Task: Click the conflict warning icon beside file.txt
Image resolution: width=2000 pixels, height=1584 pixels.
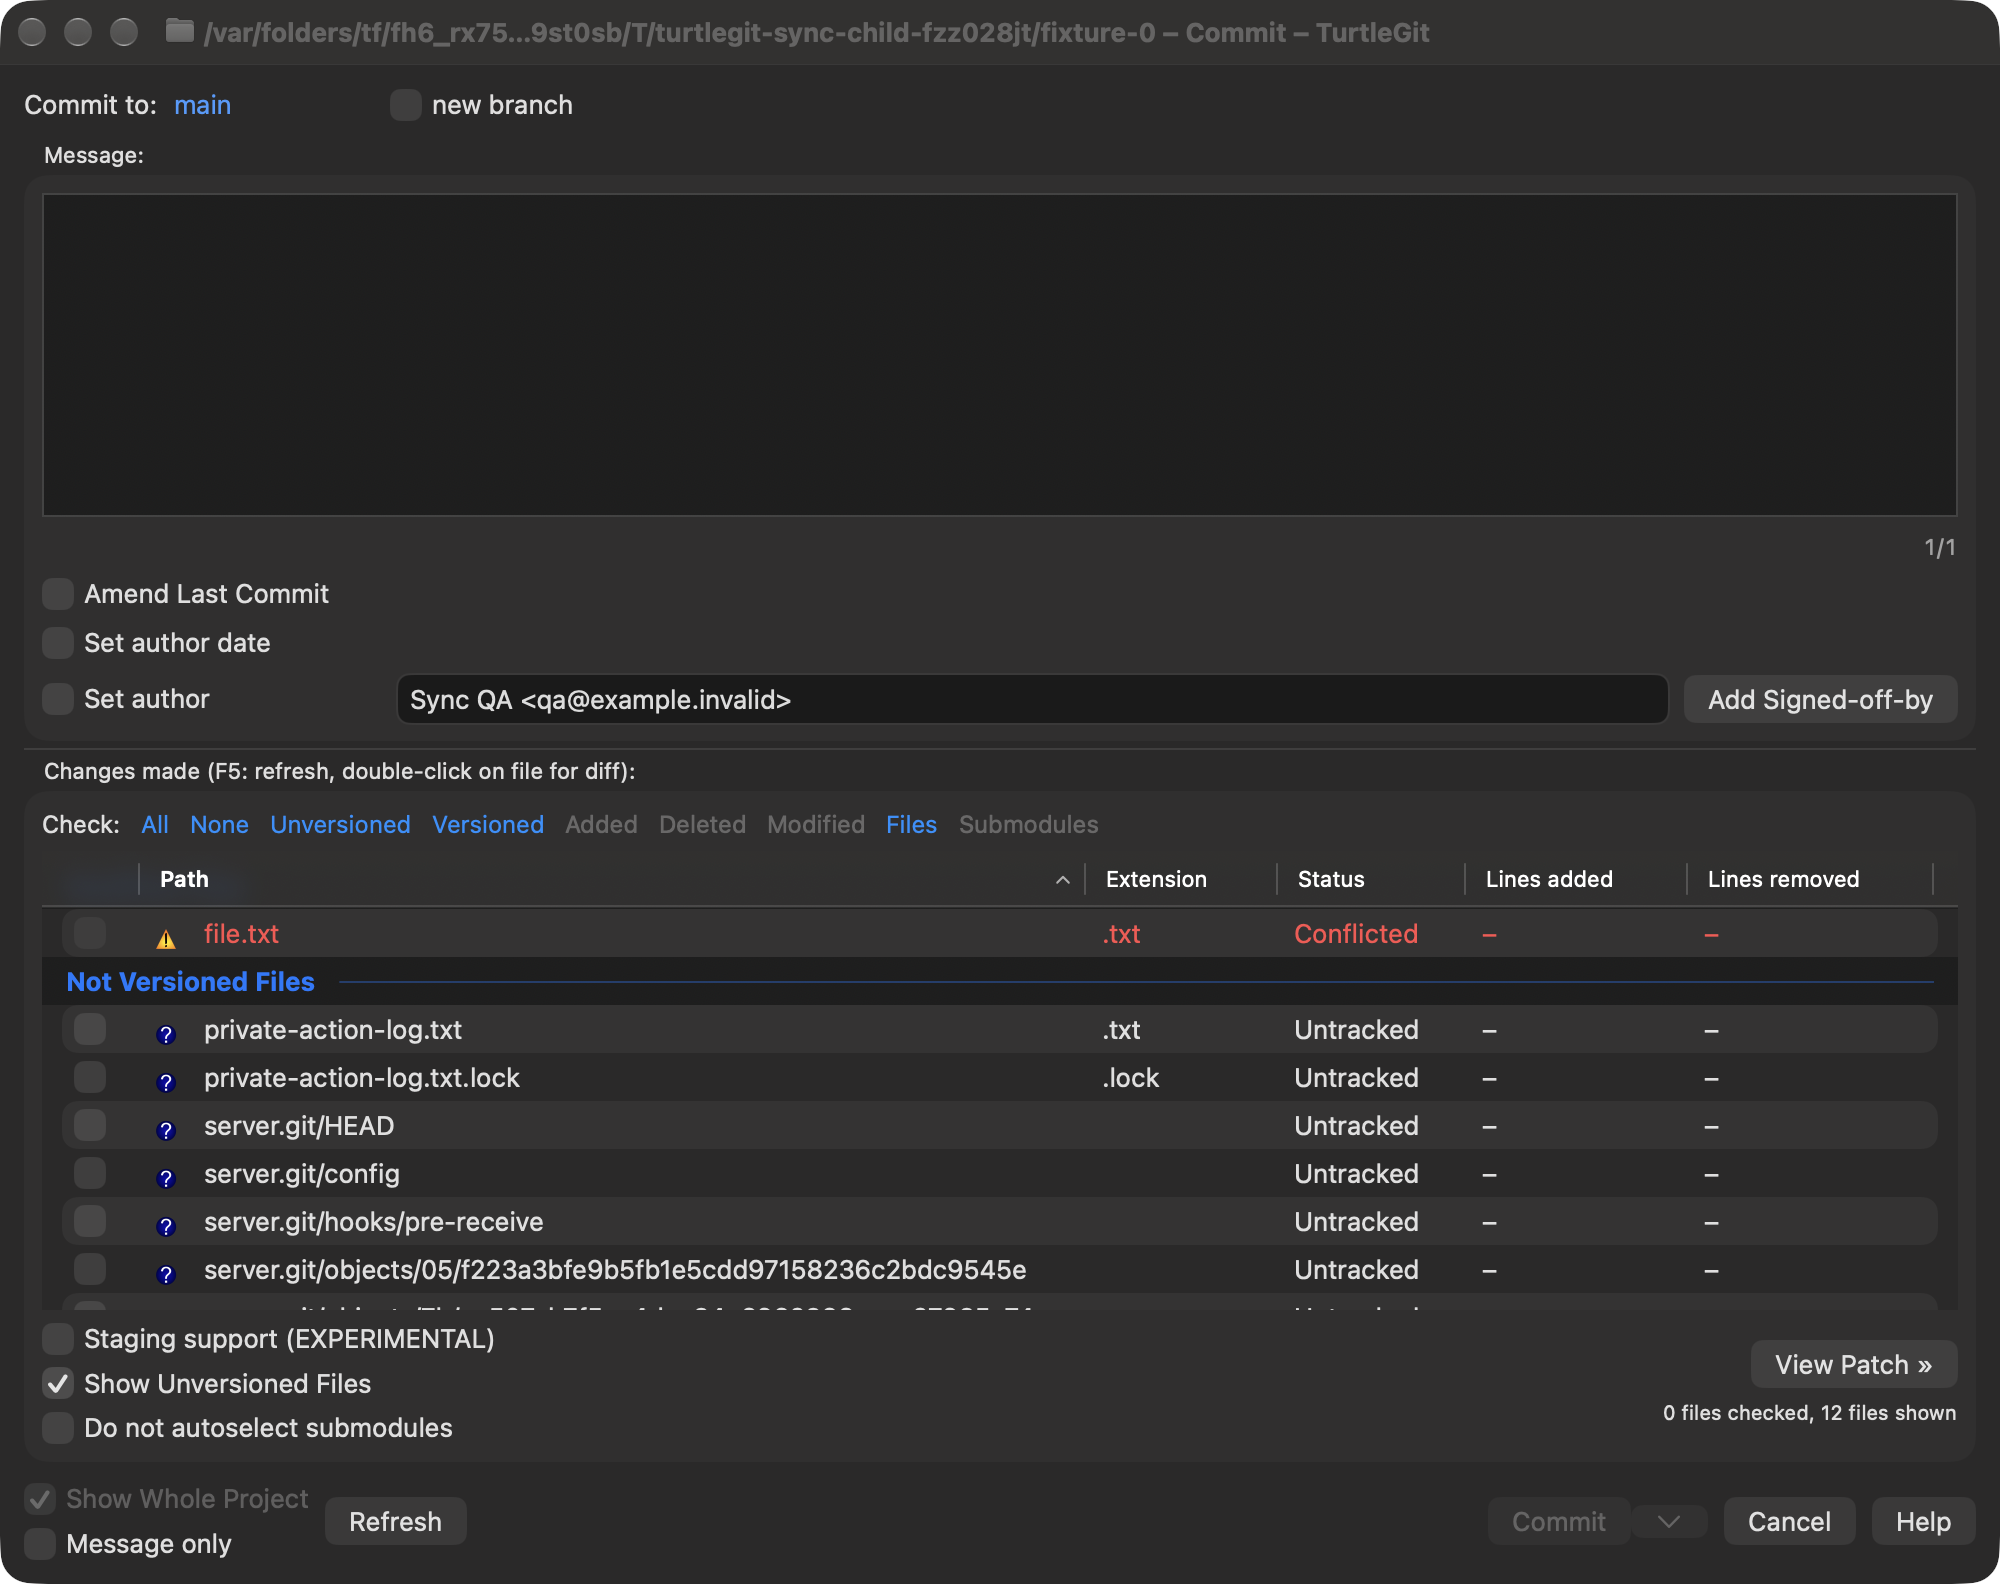Action: (x=166, y=938)
